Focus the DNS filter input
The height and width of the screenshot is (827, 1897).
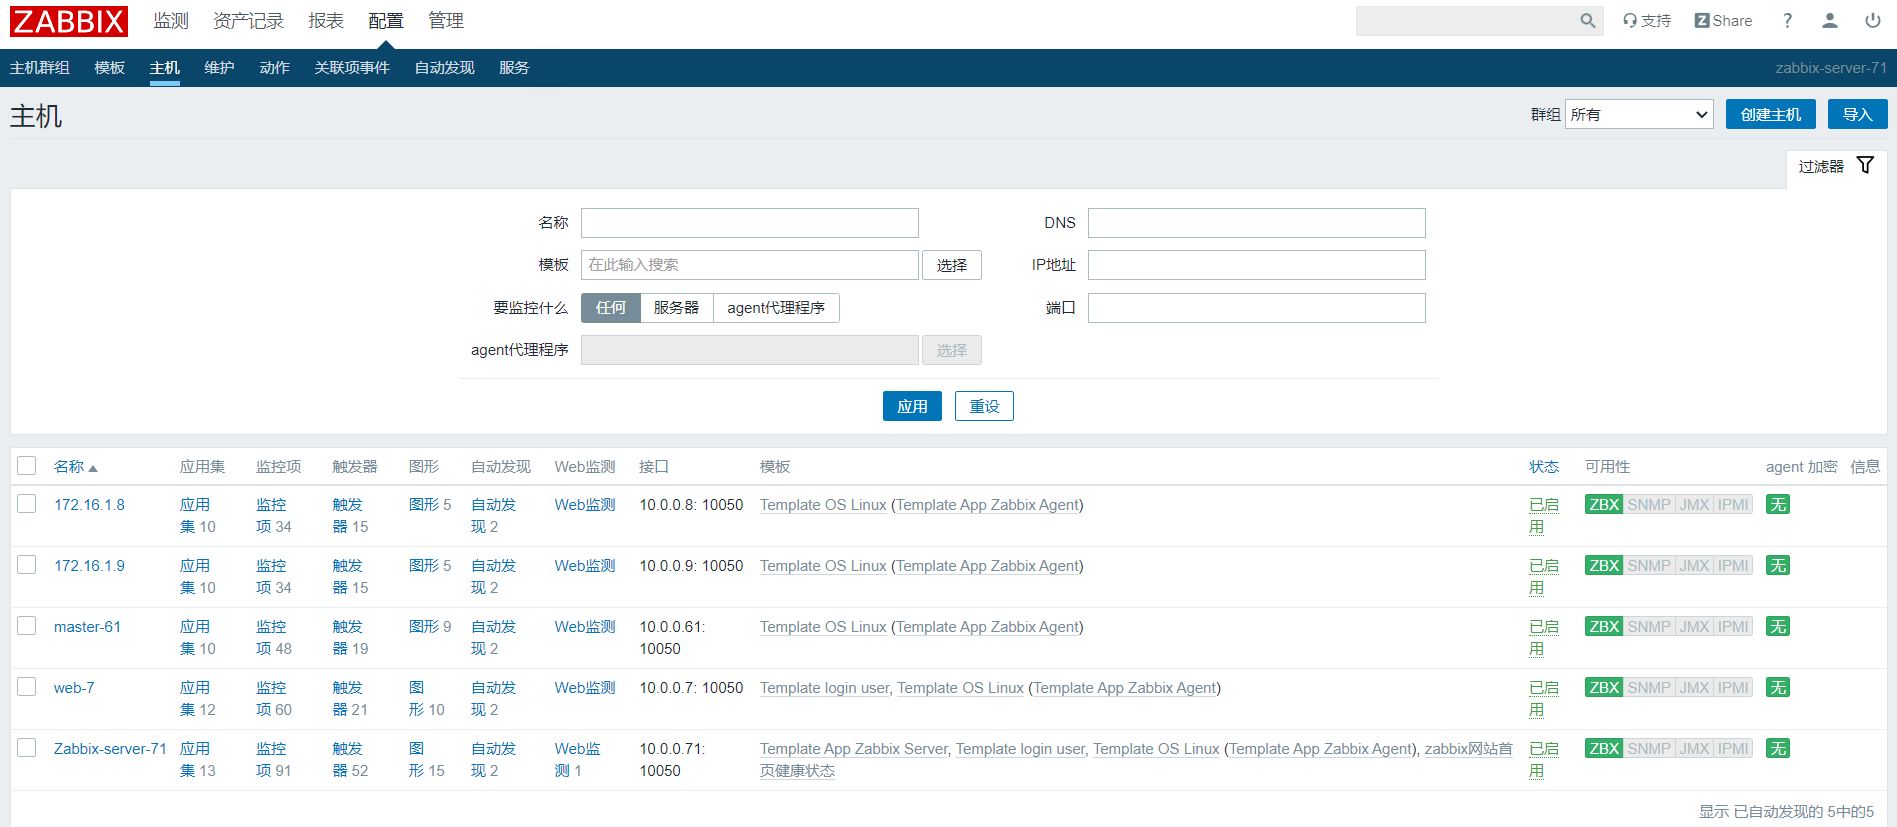[x=1257, y=223]
